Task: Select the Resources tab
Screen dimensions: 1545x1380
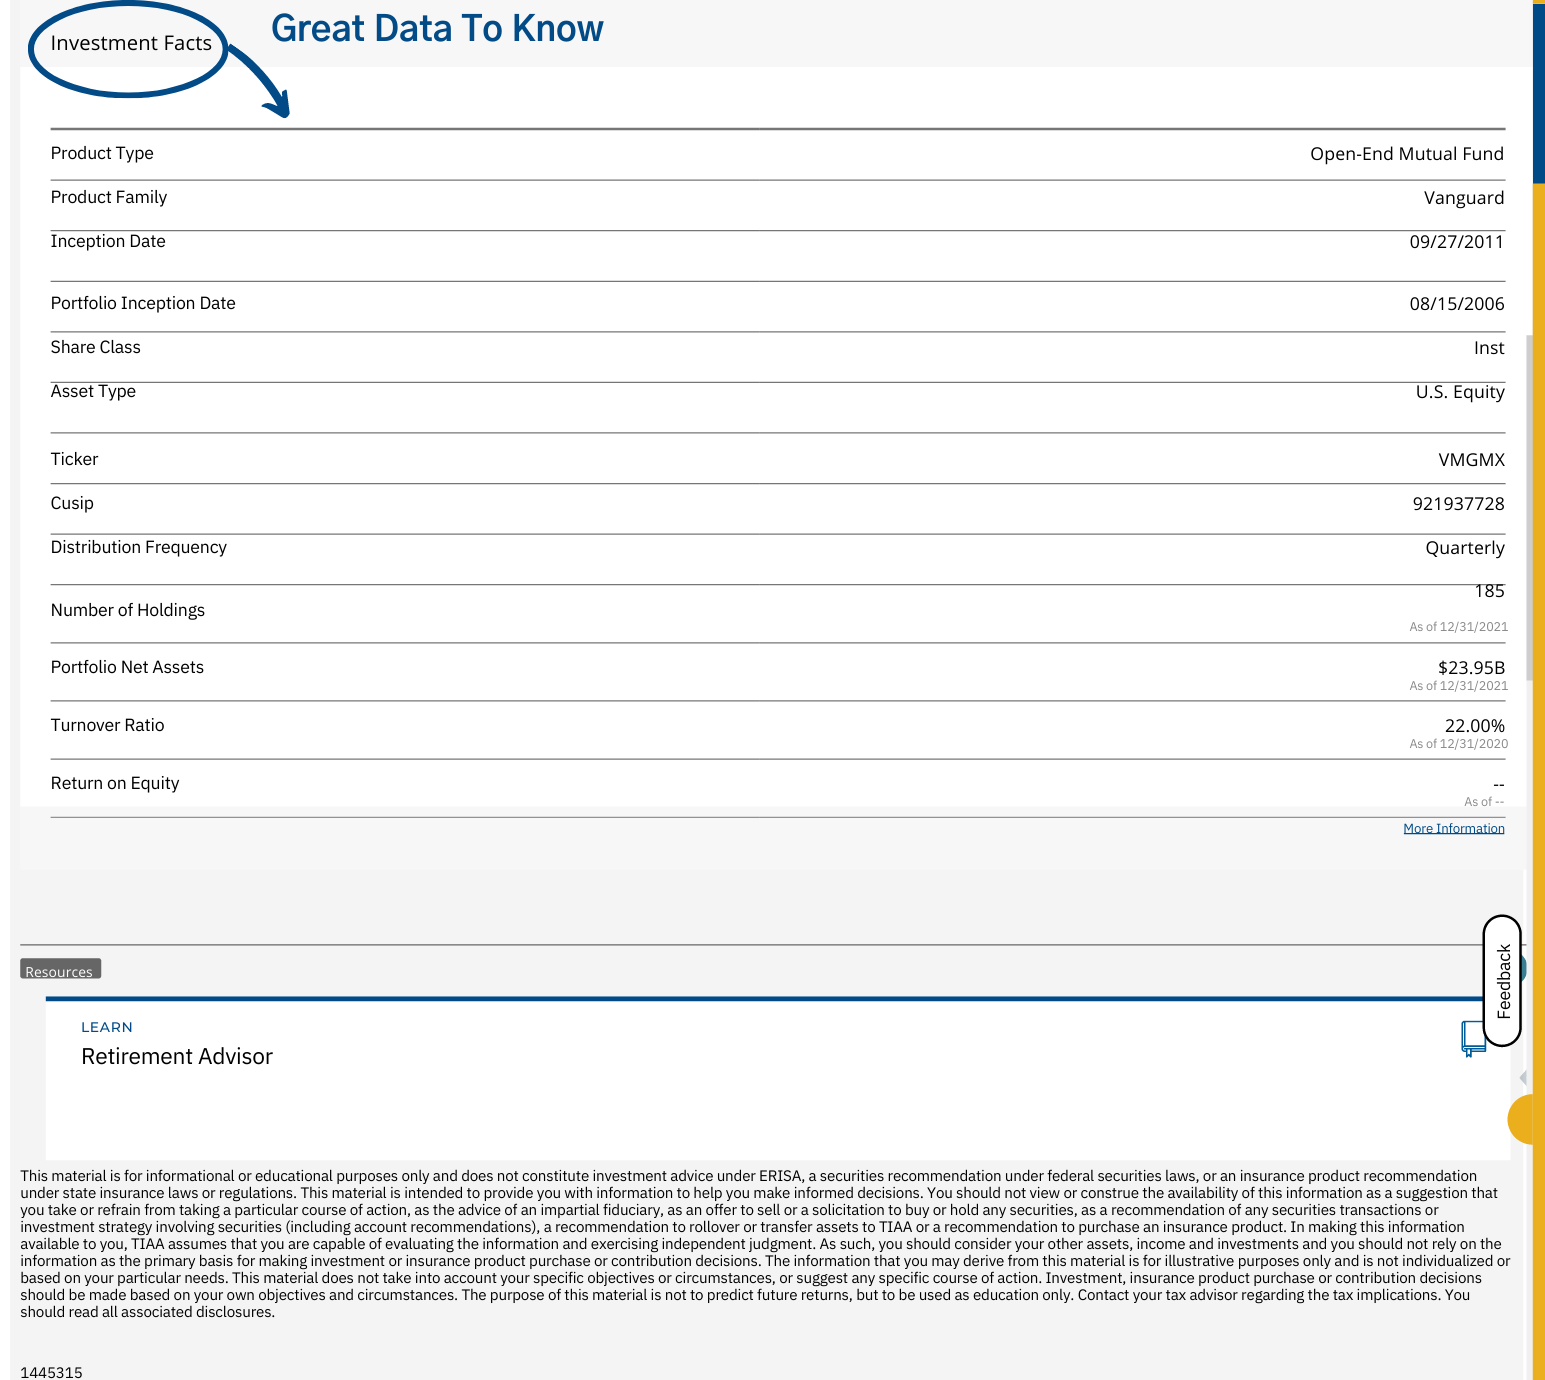Action: [60, 970]
